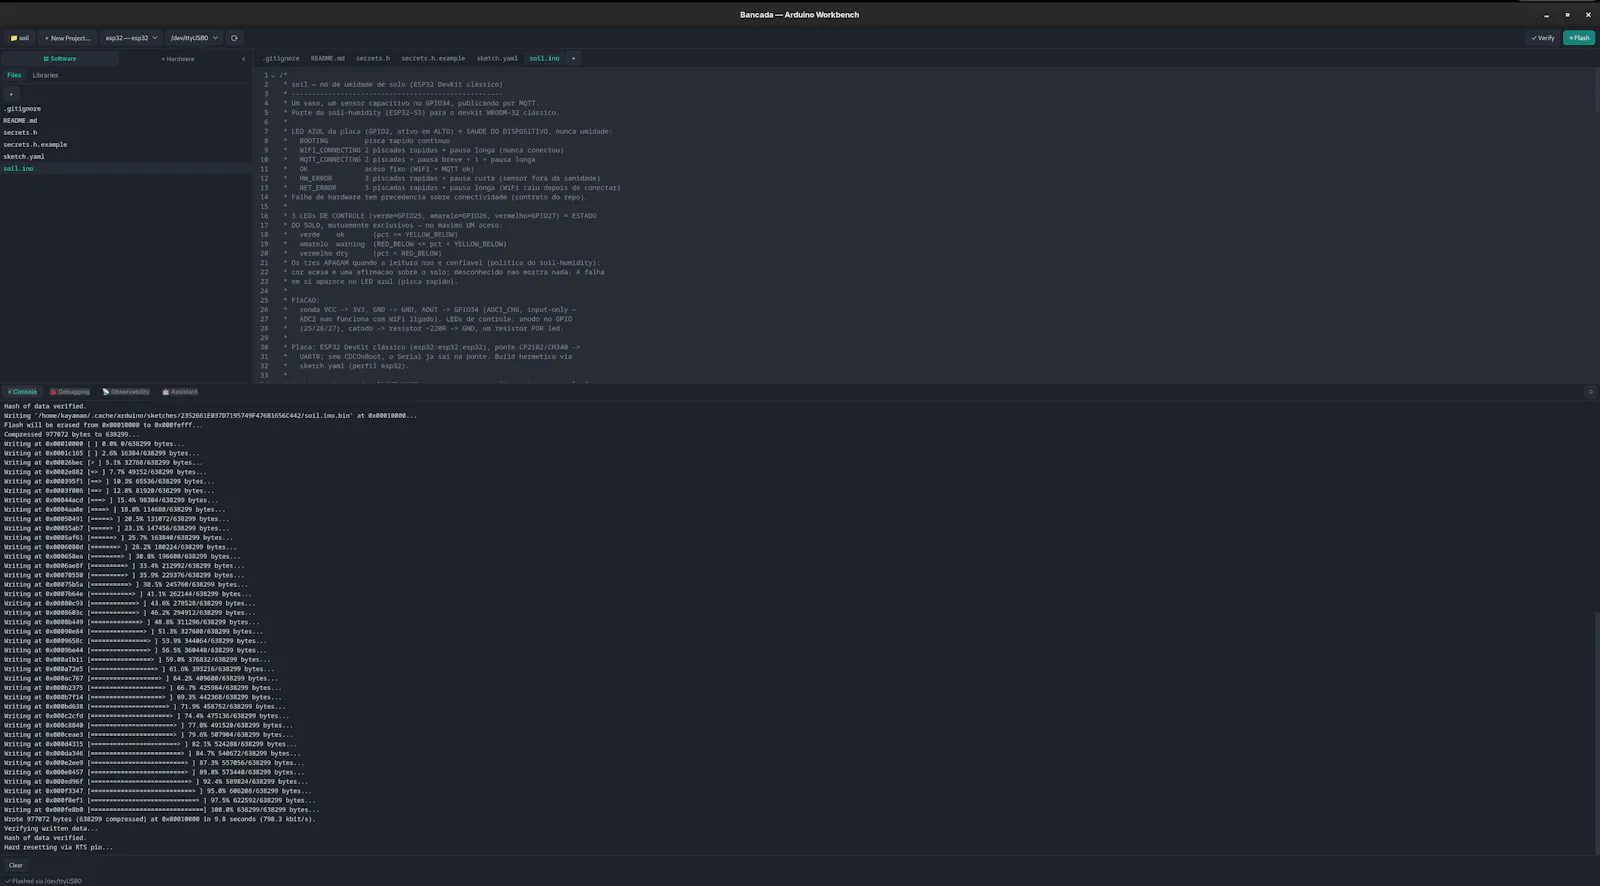Toggle the bottom panel size icon
This screenshot has height=886, width=1600.
pyautogui.click(x=1590, y=392)
